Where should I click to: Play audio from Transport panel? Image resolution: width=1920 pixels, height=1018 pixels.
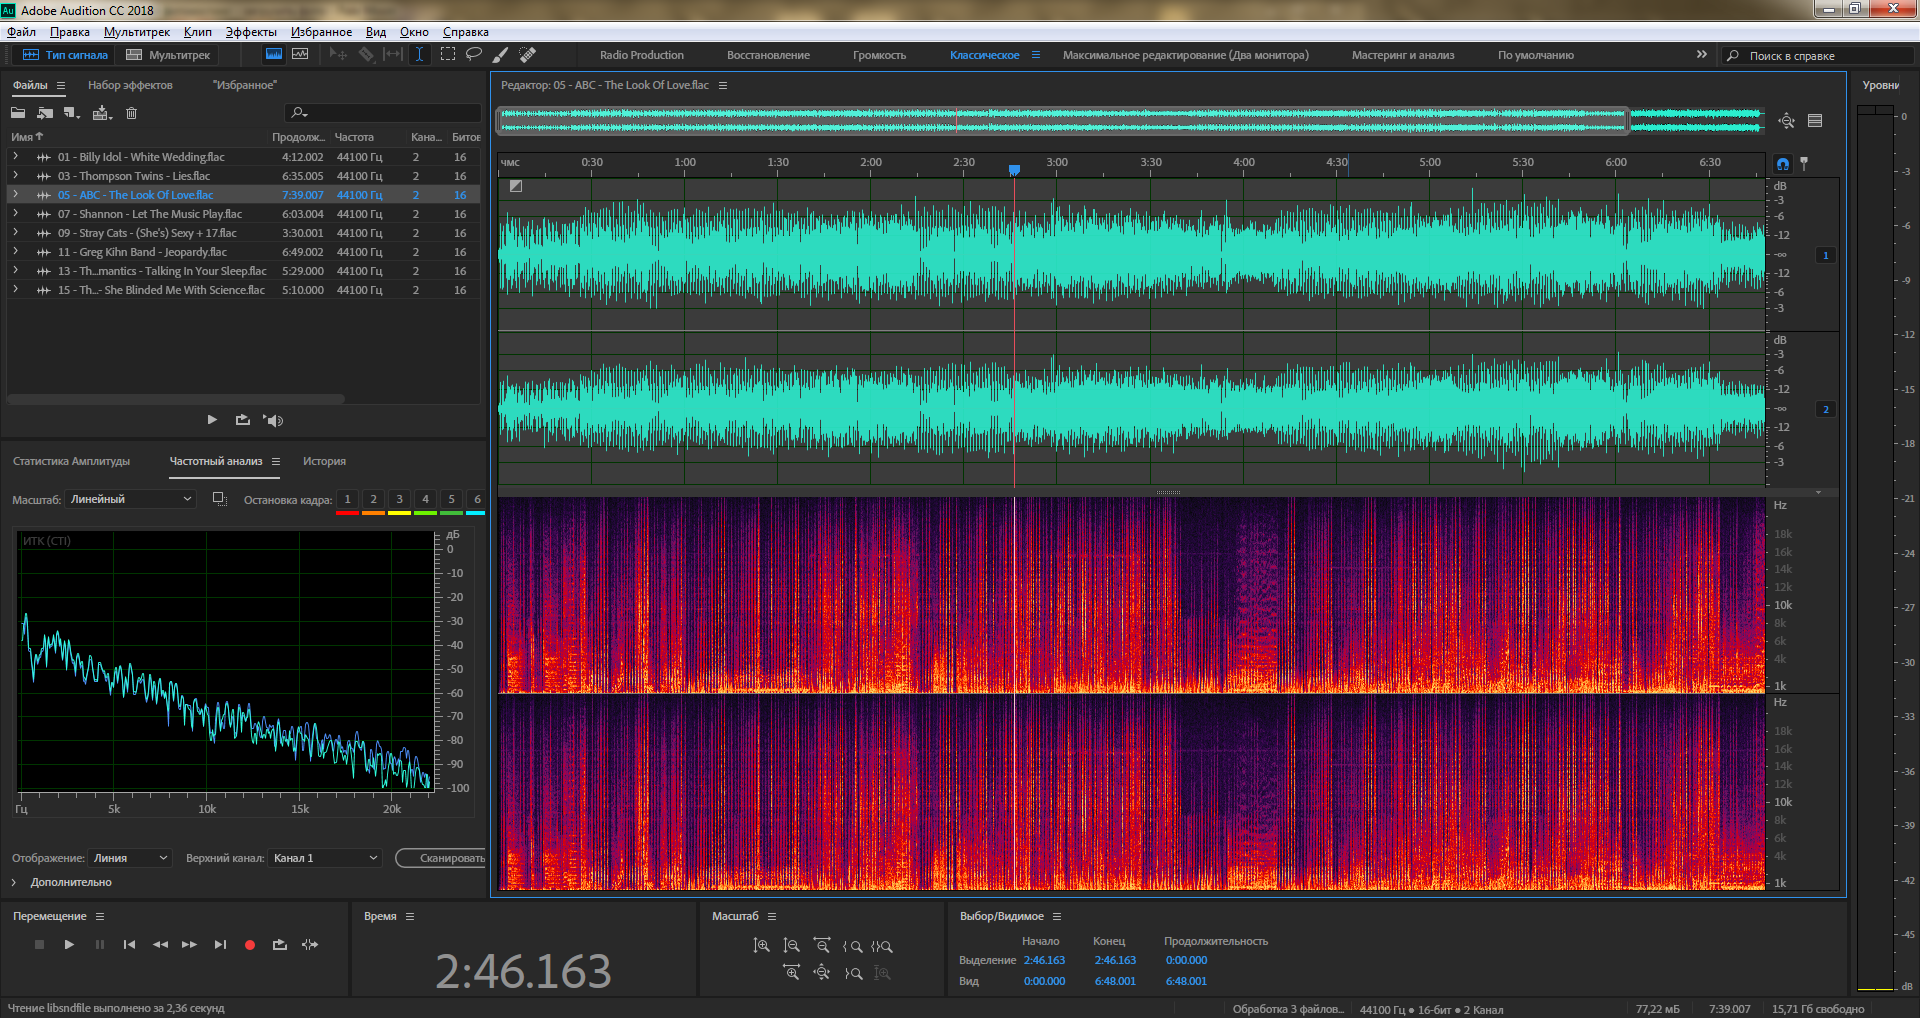pos(69,944)
